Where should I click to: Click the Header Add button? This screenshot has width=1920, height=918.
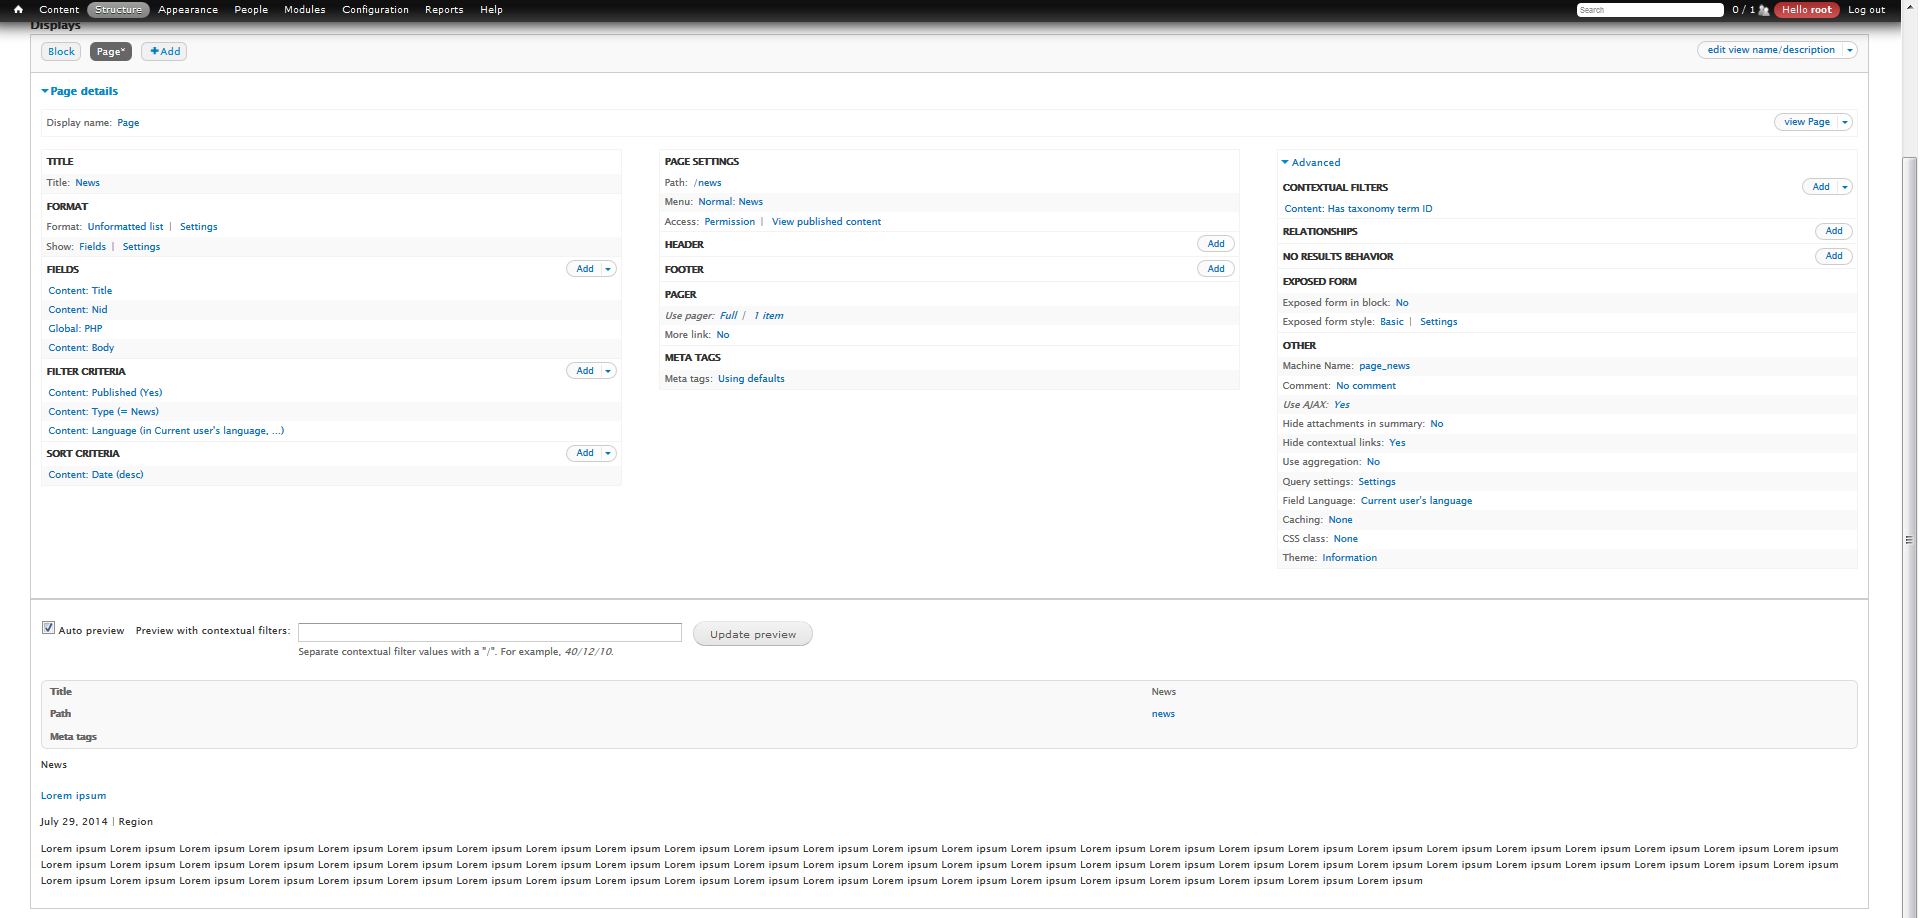tap(1215, 244)
